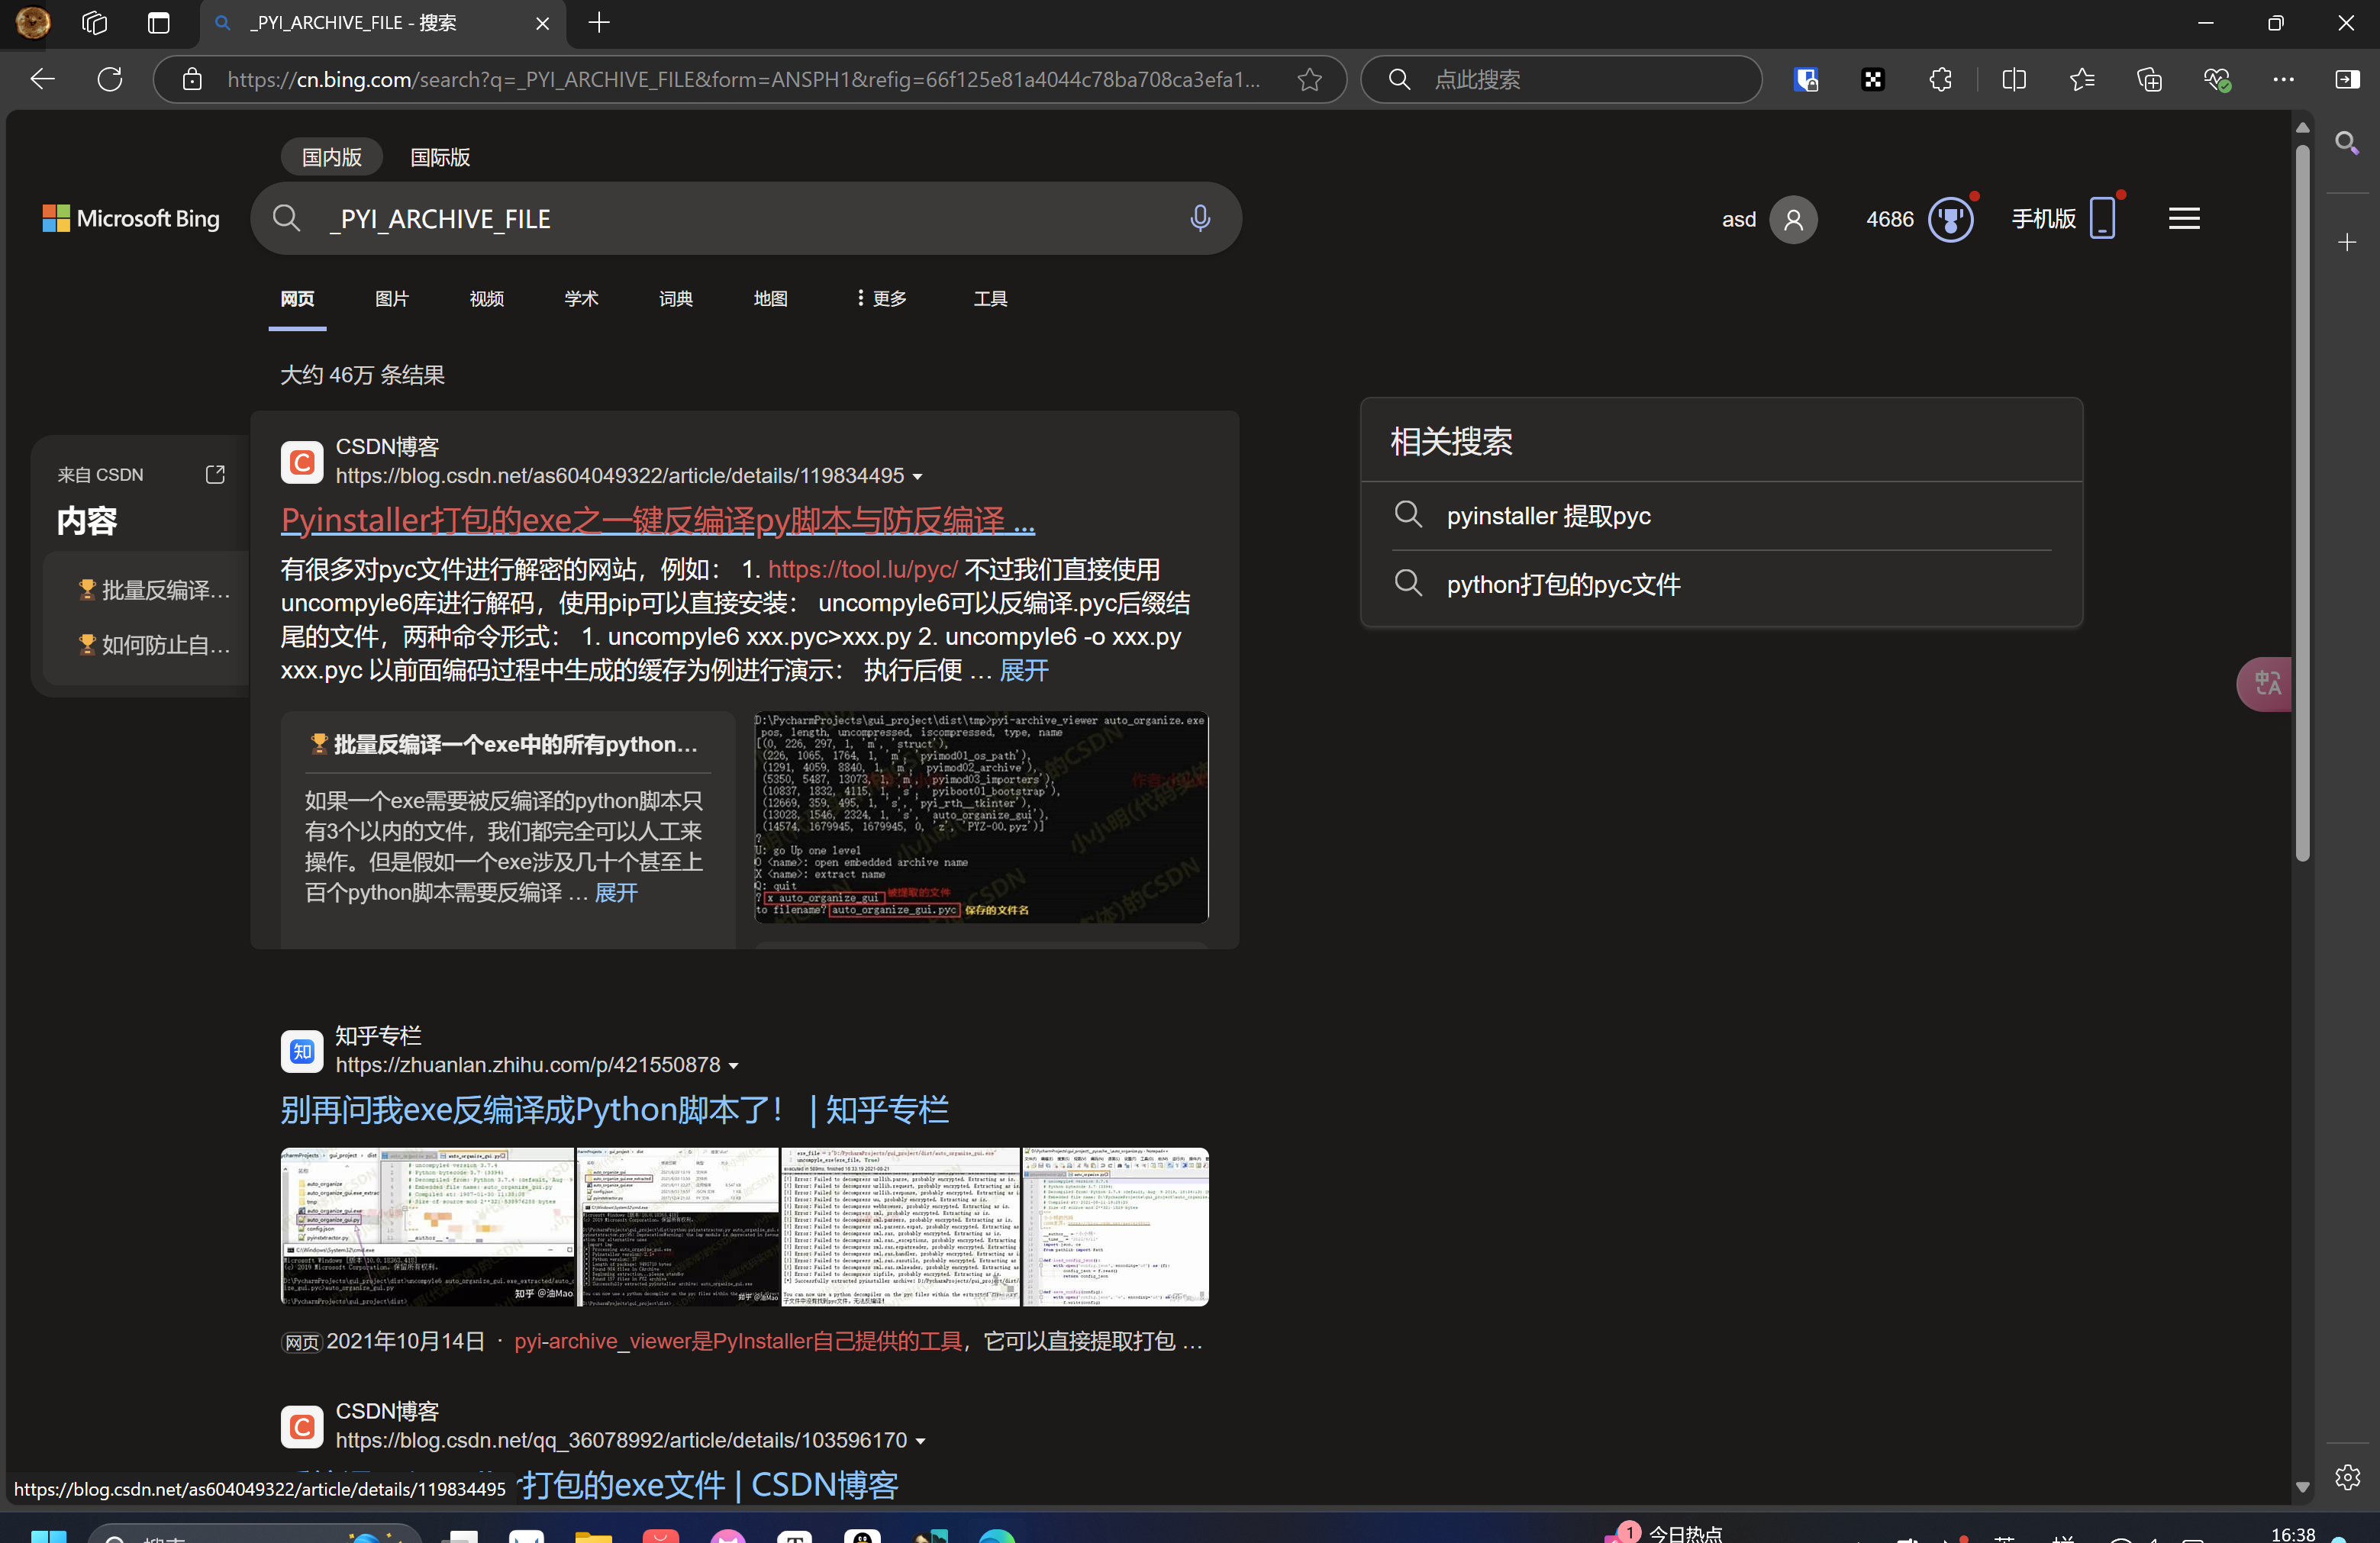Expand zhihu result URL dropdown arrow
Viewport: 2380px width, 1543px height.
point(734,1066)
